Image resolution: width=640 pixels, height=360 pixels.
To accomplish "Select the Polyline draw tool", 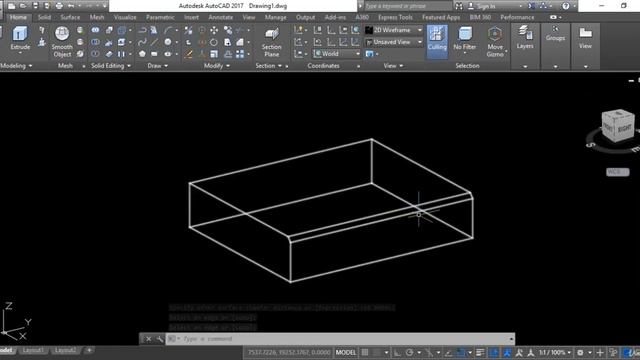I will [142, 30].
